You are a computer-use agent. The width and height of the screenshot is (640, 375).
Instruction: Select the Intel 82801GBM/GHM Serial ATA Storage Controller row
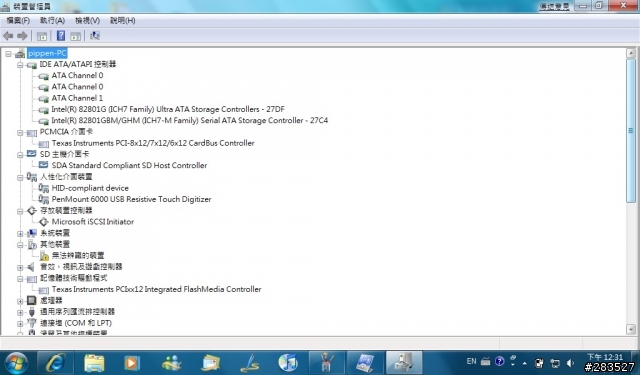[189, 120]
